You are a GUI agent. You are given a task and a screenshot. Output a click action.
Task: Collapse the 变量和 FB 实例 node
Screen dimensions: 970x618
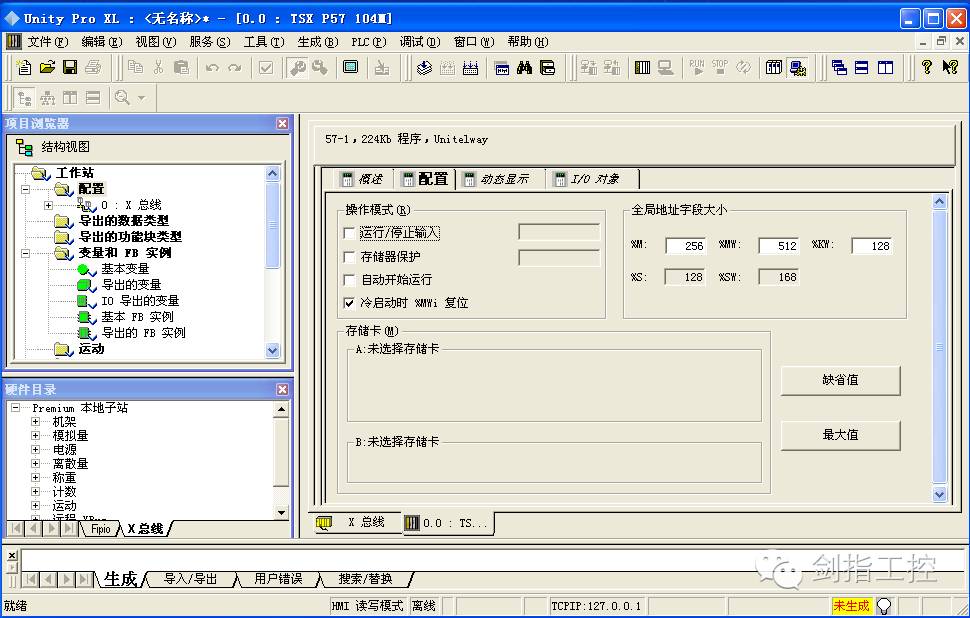[x=26, y=253]
